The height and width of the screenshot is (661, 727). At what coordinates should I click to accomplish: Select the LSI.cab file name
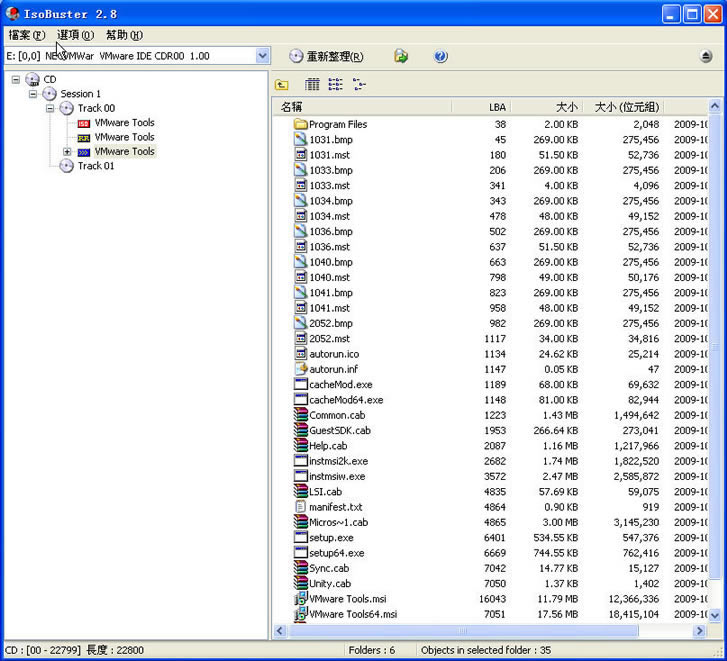325,491
